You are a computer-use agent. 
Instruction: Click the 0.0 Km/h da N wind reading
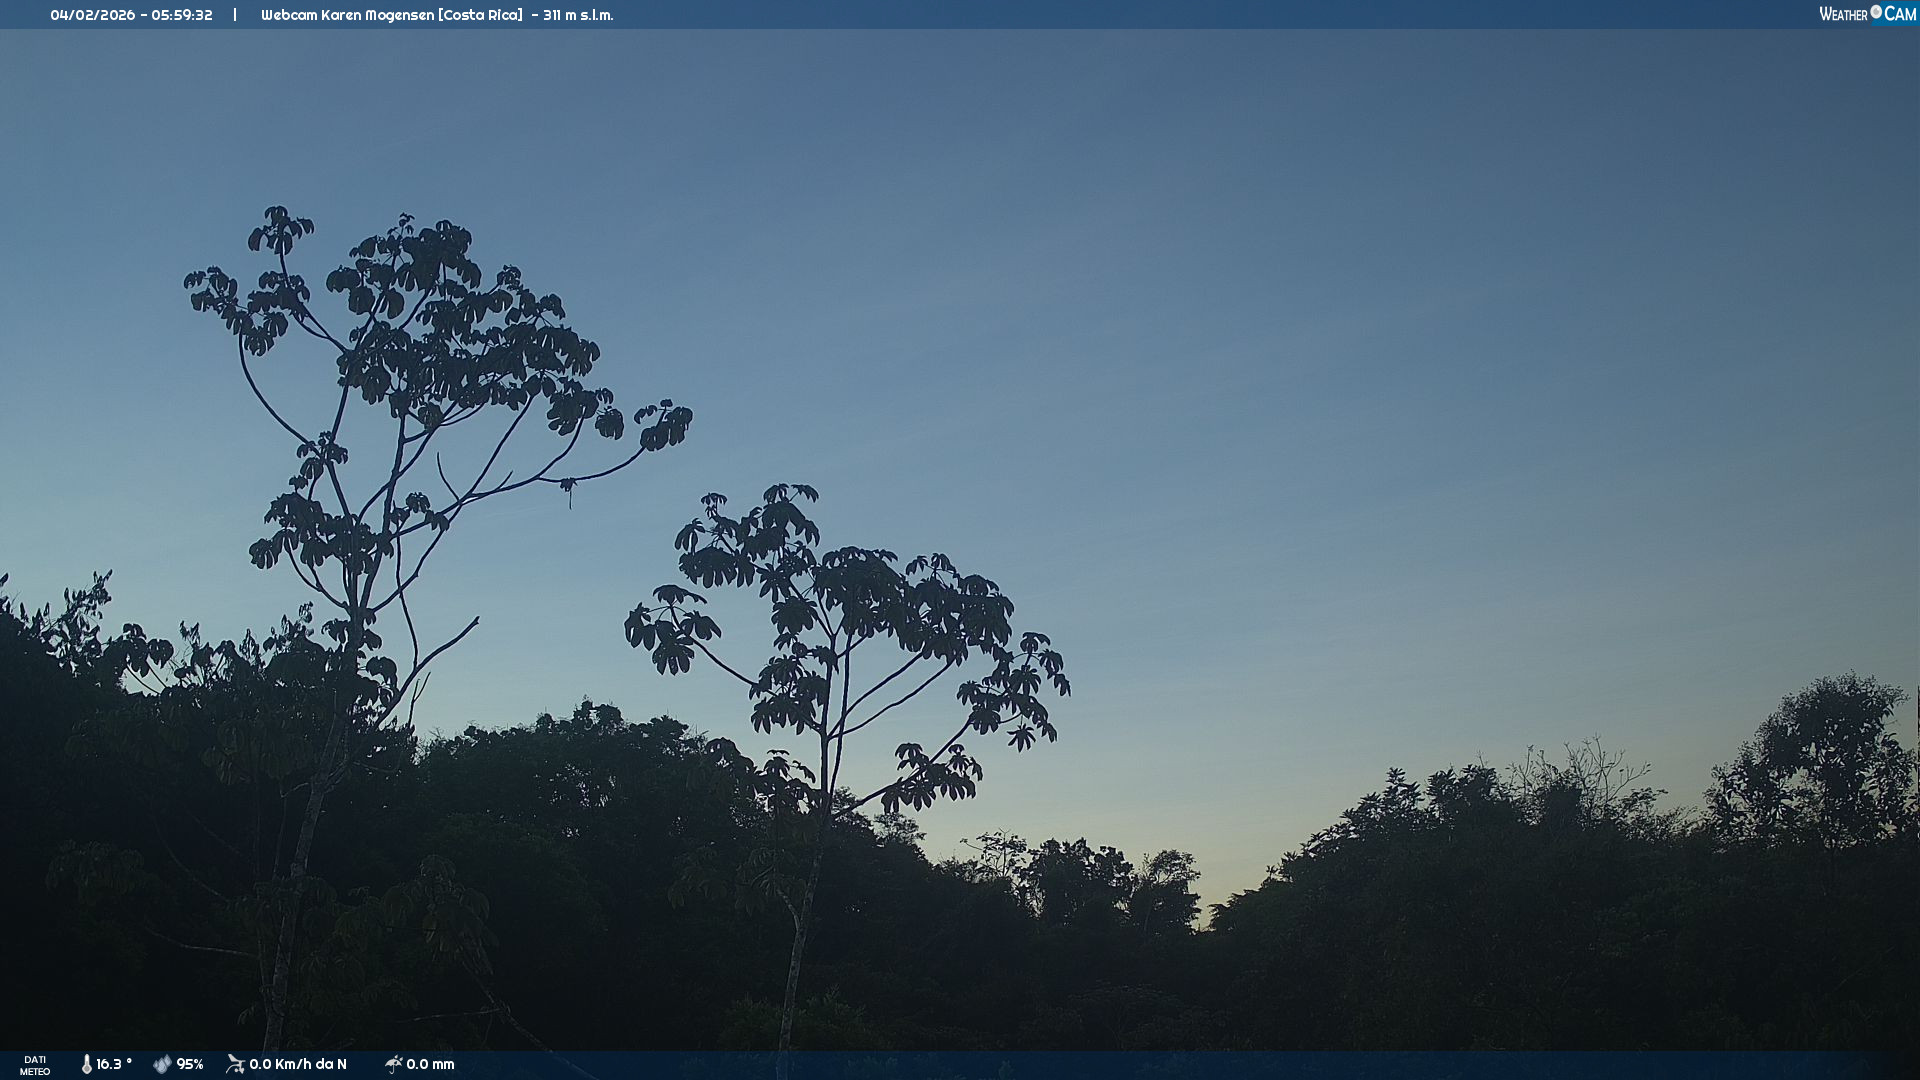(x=298, y=1064)
